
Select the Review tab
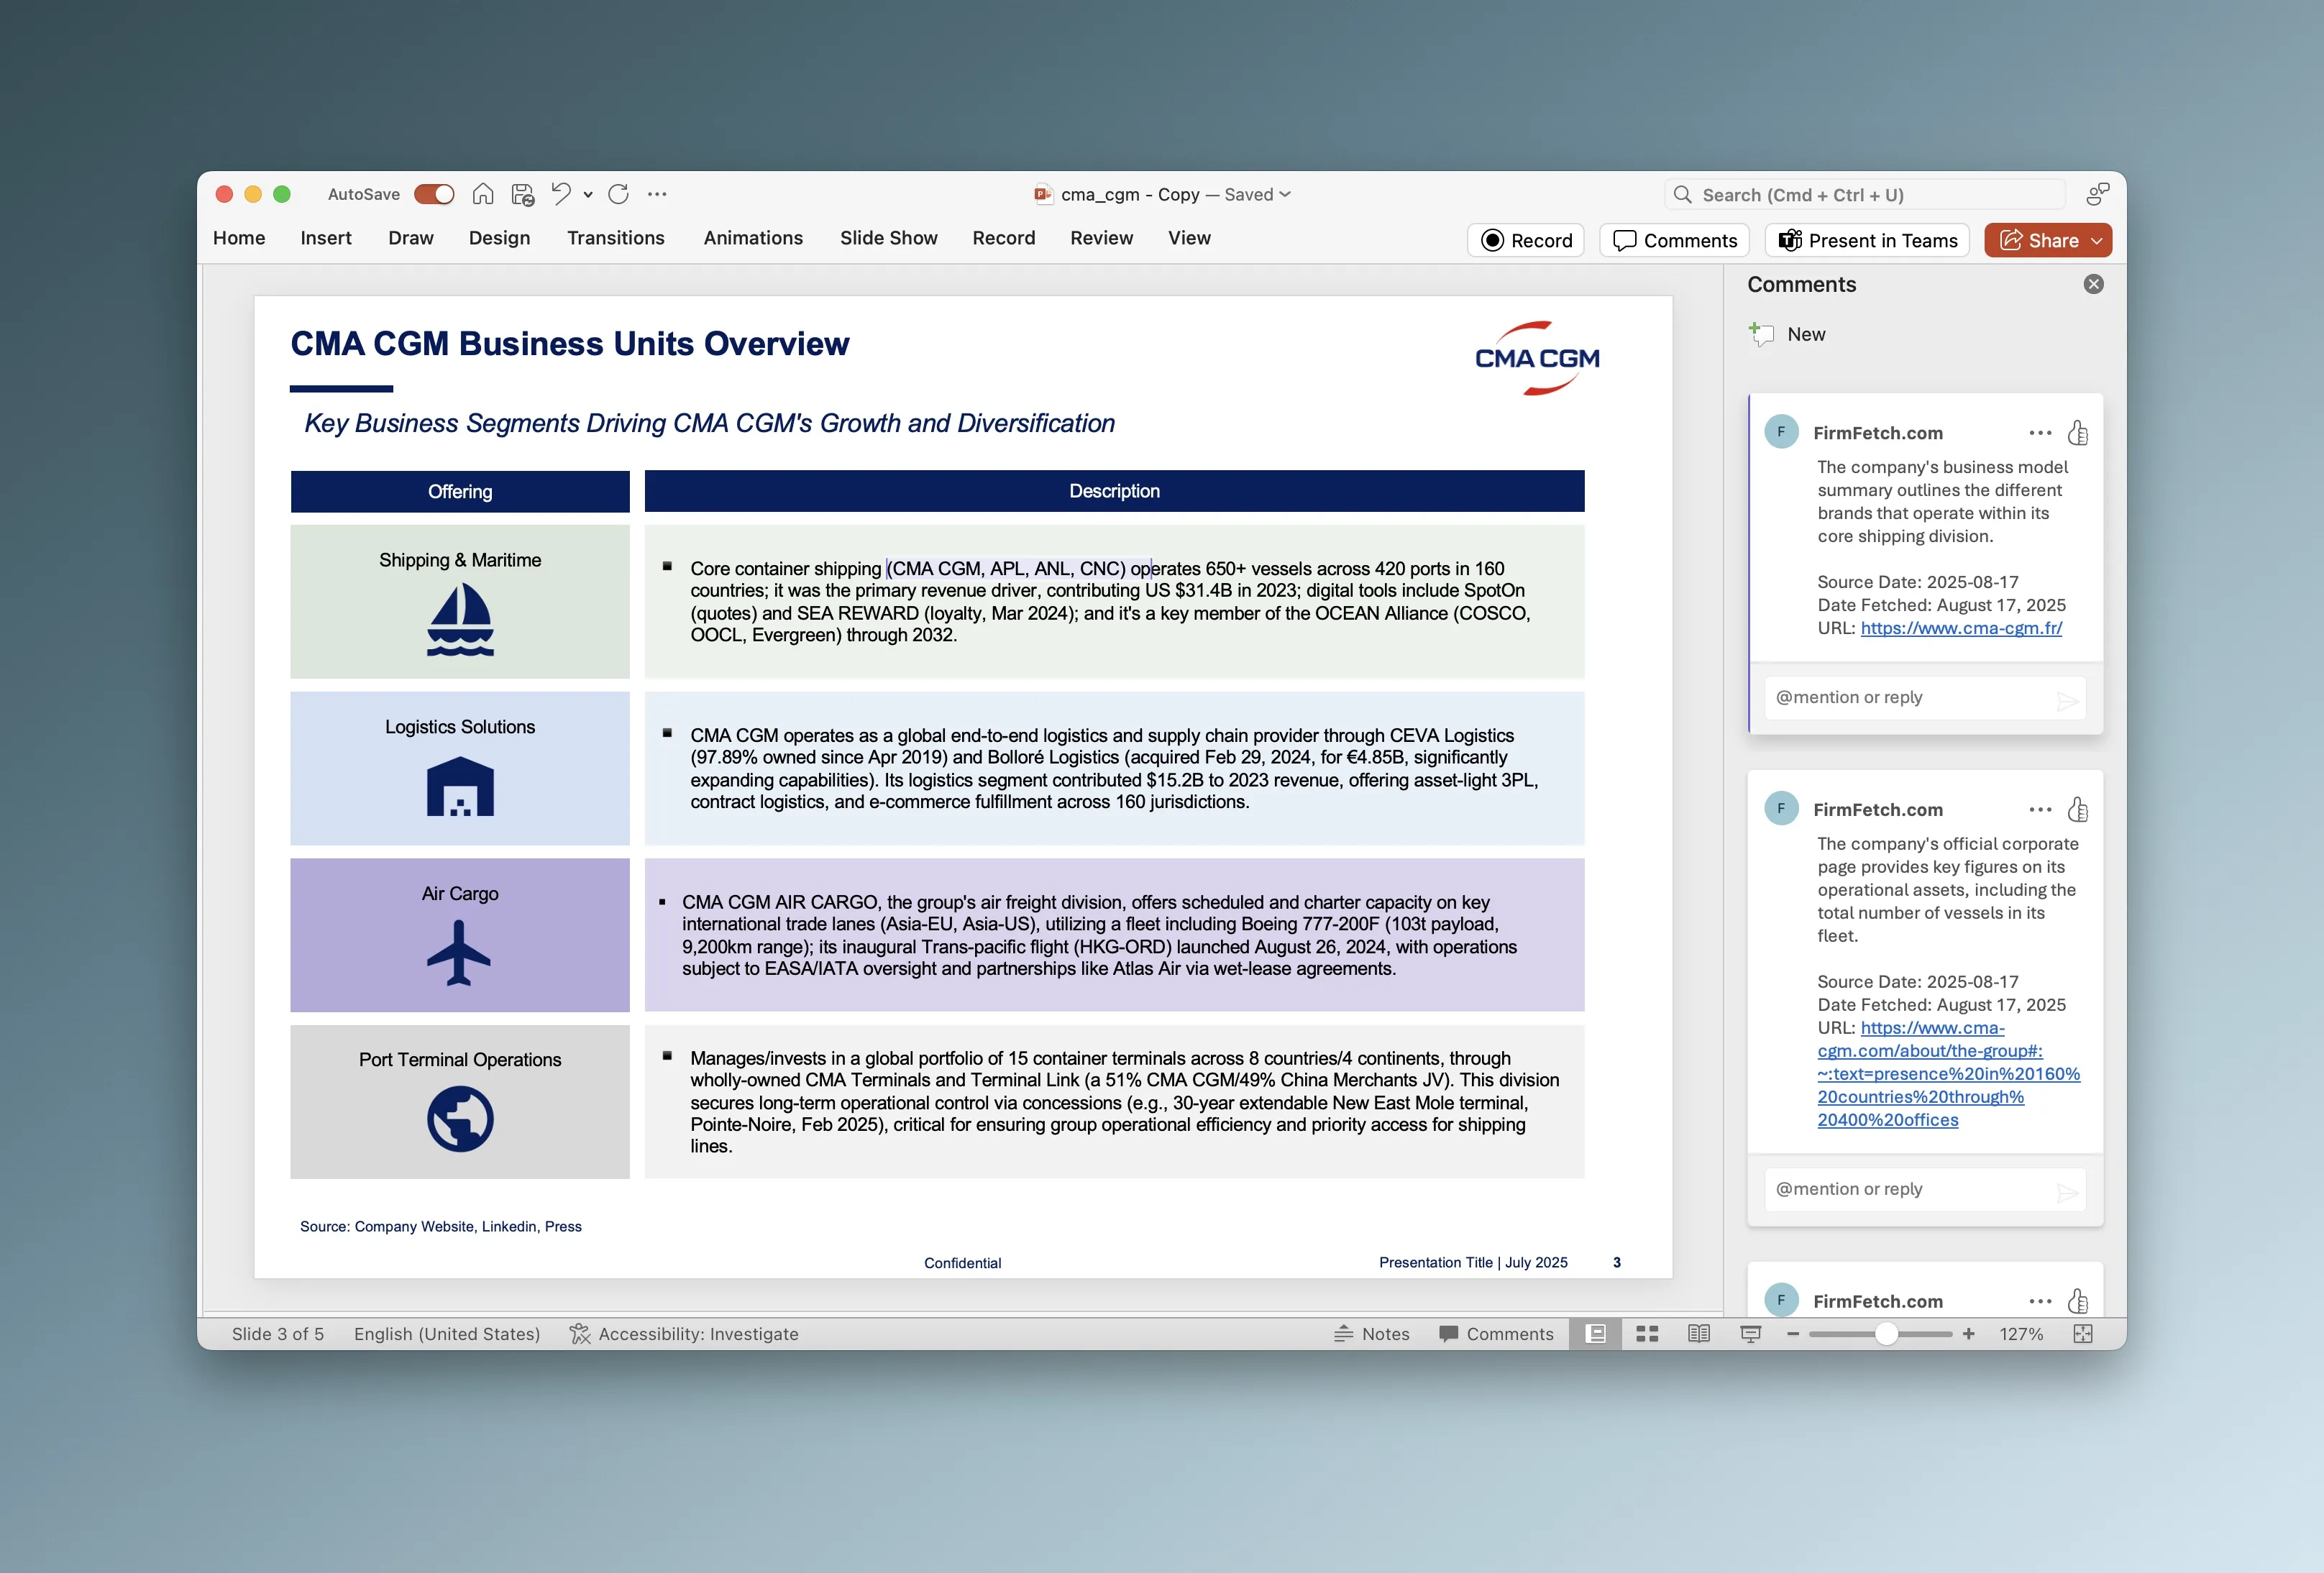click(1101, 238)
